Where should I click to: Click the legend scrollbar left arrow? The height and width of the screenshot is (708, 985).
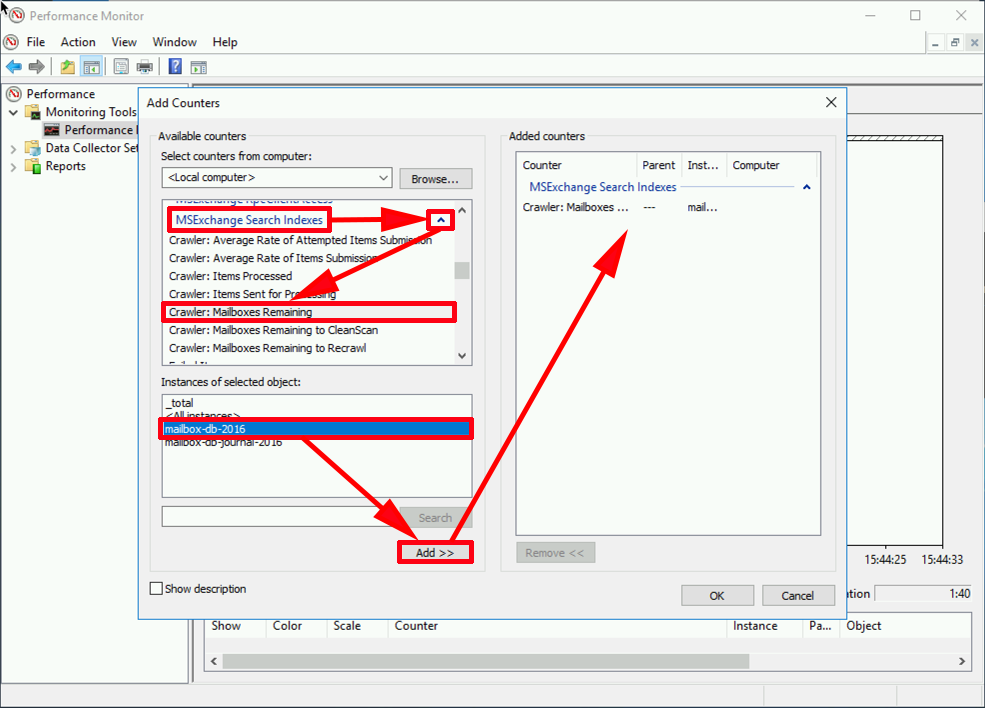tap(214, 661)
